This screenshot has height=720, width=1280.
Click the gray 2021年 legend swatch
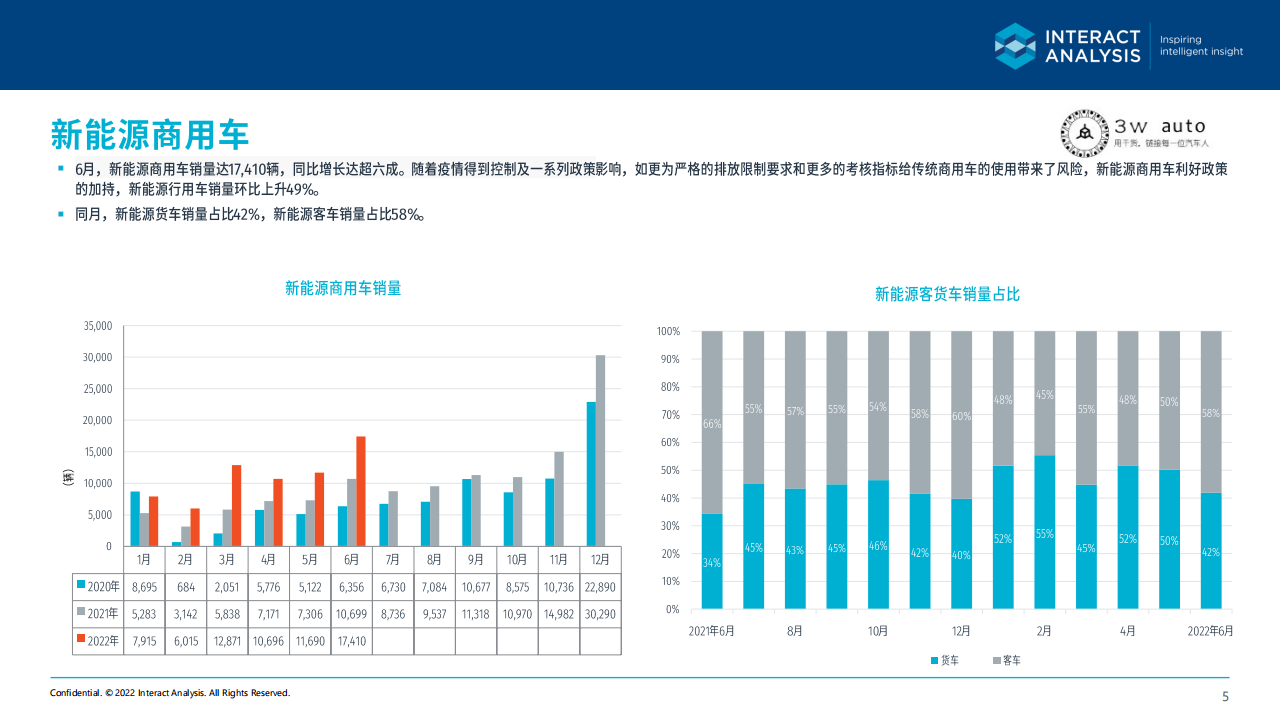pos(82,612)
